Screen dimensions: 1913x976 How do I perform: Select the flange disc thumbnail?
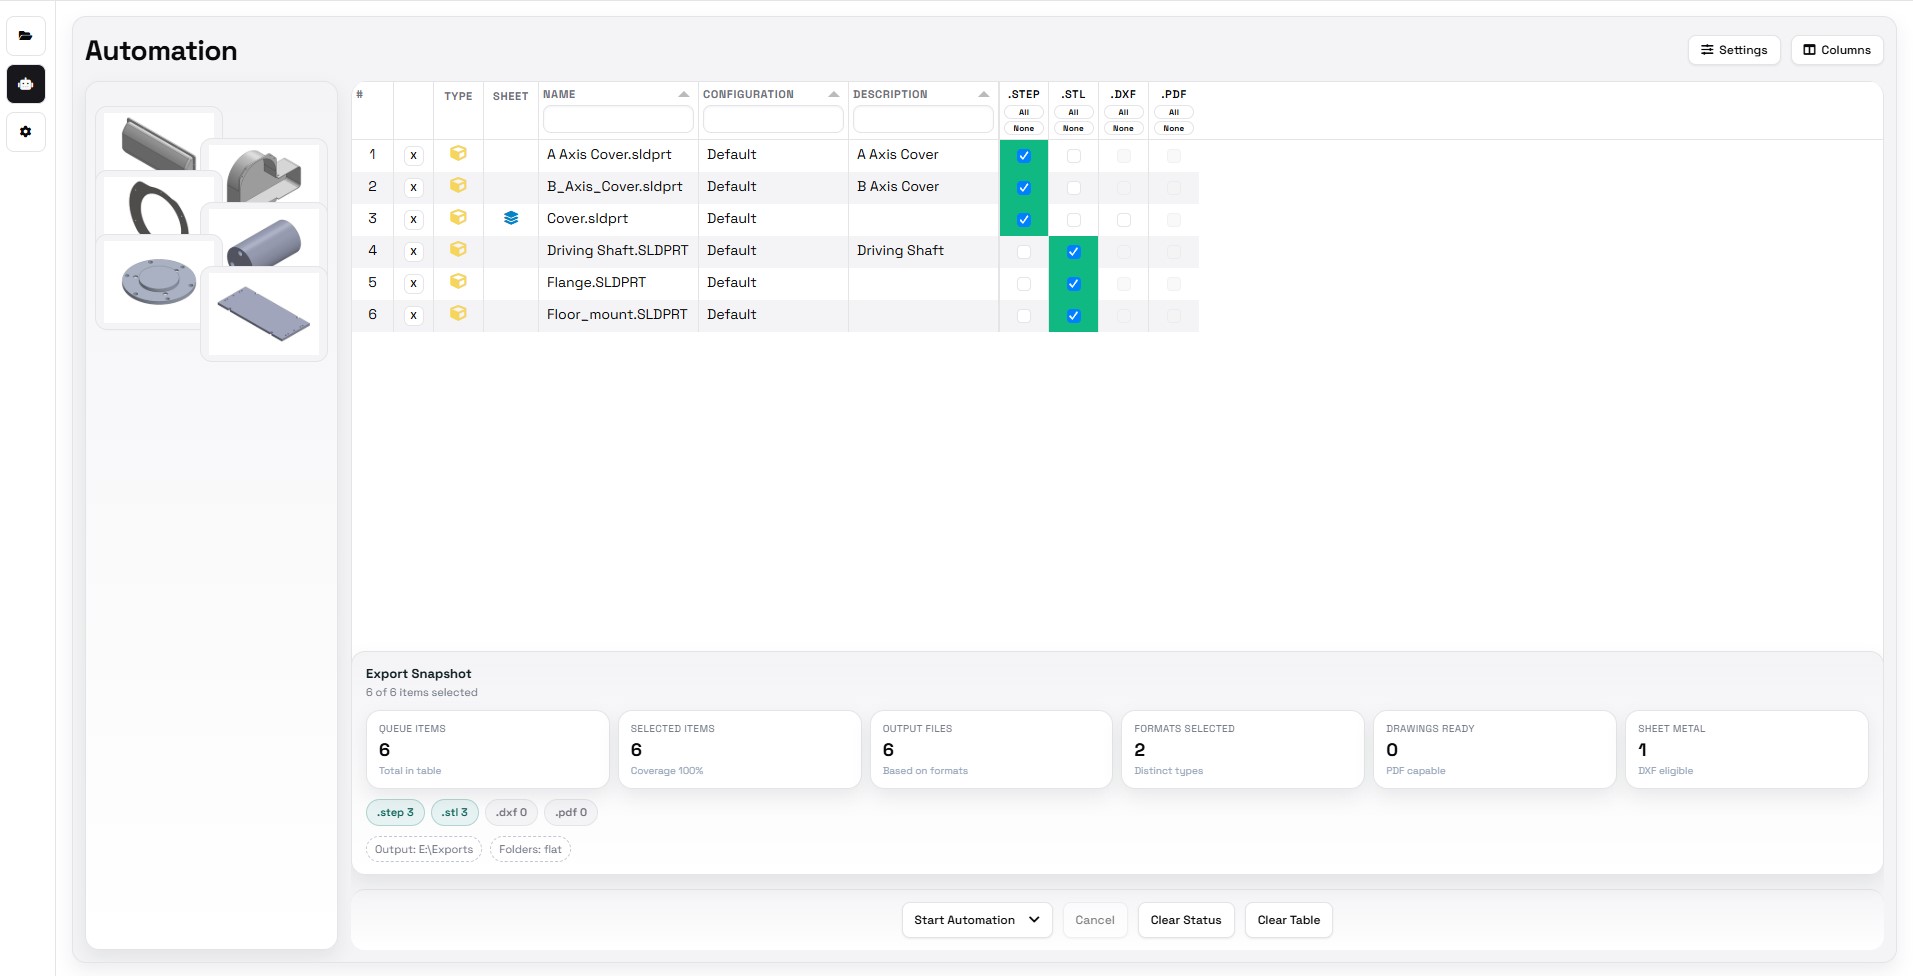coord(159,281)
